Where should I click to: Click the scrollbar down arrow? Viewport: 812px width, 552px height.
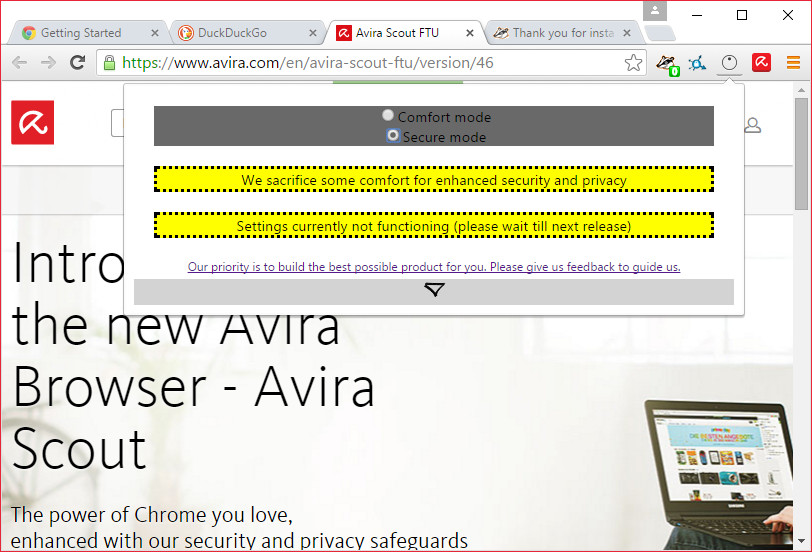click(x=801, y=541)
